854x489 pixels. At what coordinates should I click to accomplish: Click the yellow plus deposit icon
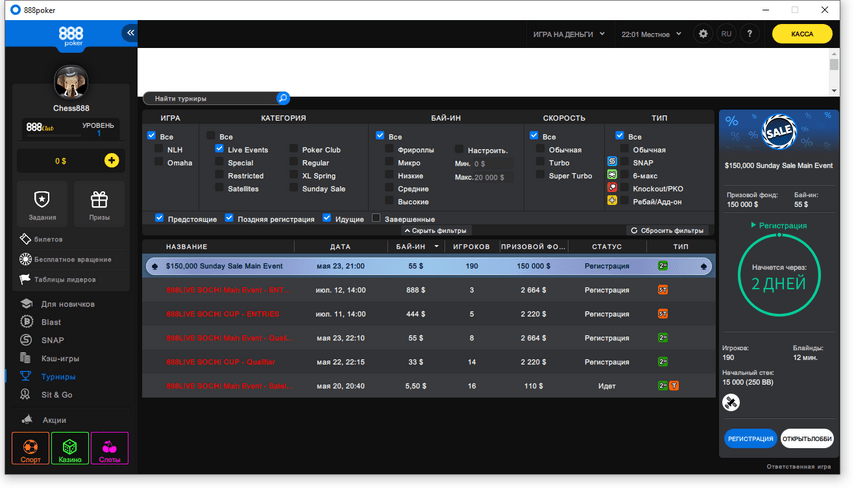pyautogui.click(x=112, y=160)
